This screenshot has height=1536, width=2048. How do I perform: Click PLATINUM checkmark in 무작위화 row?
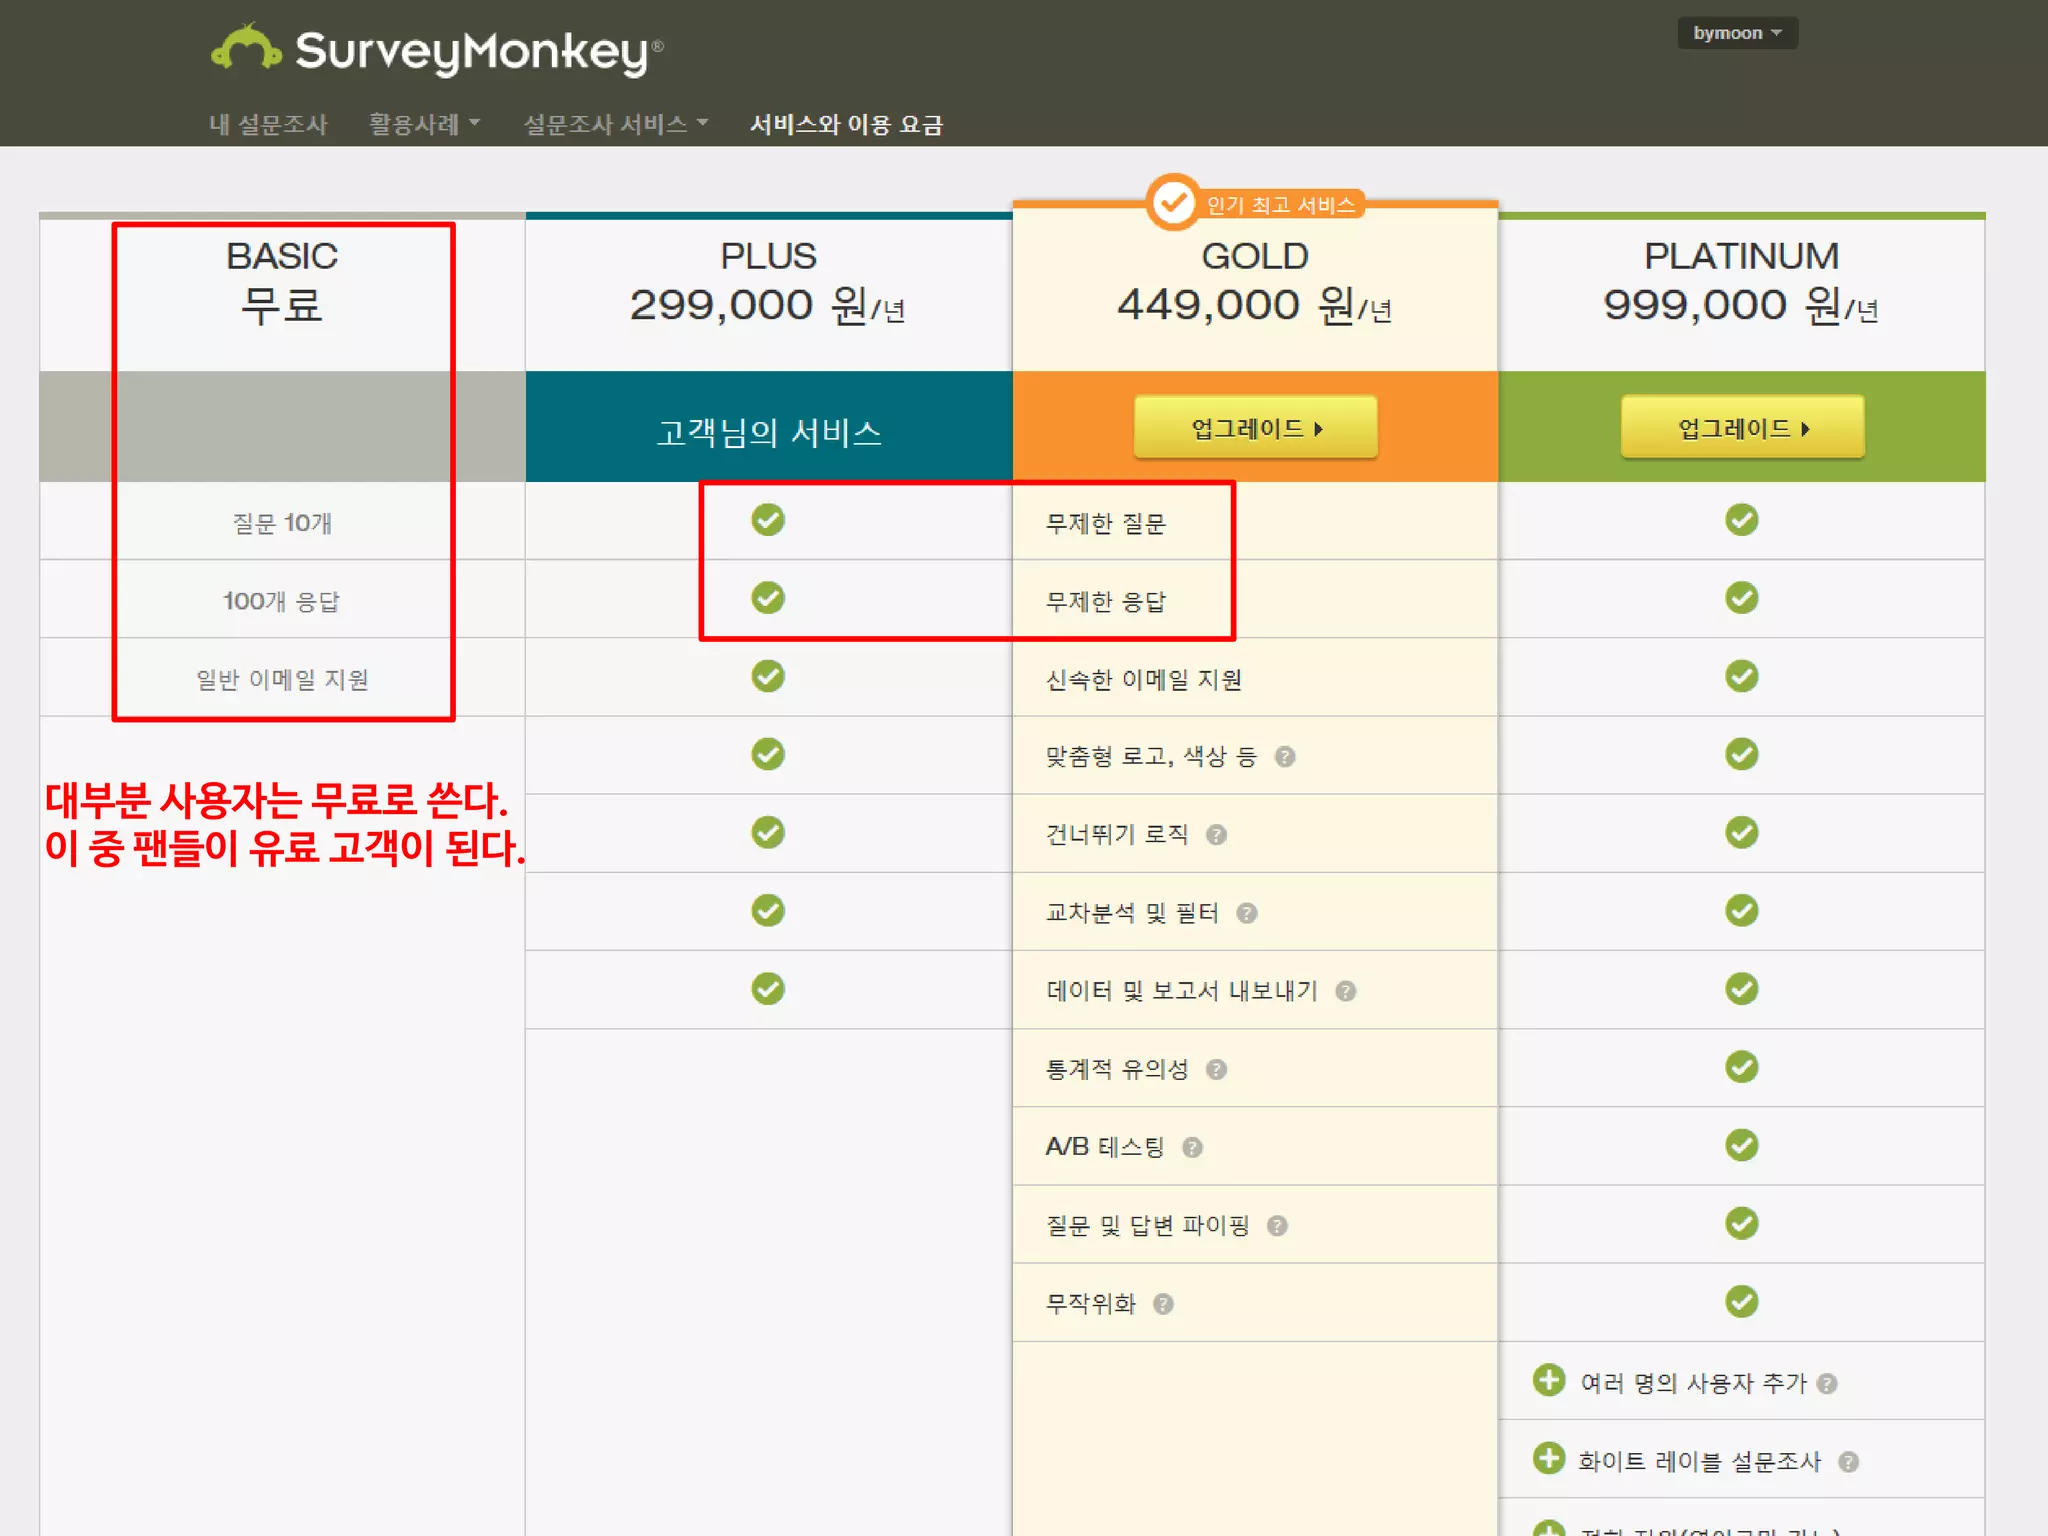pos(1742,1302)
